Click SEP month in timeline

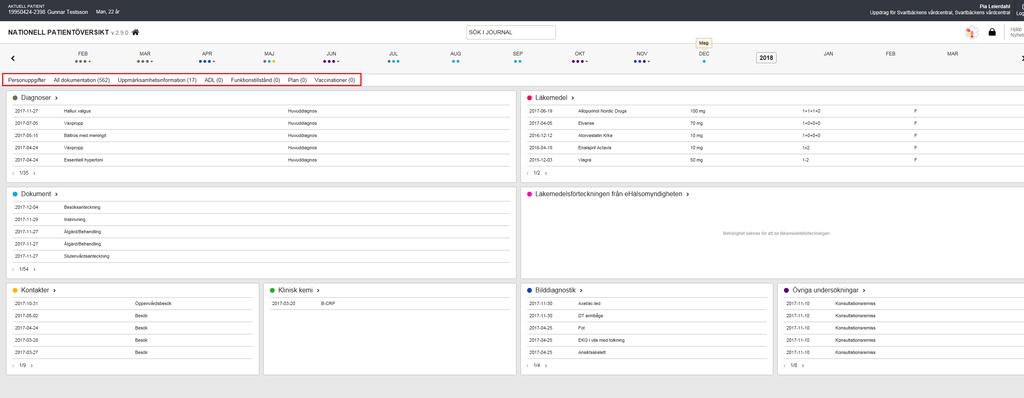517,54
